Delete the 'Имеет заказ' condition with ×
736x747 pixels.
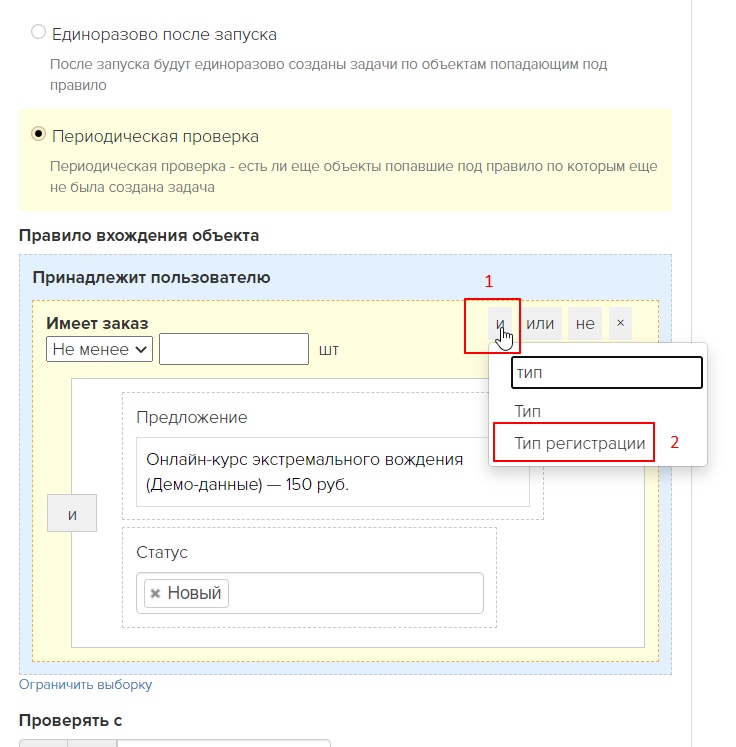(620, 323)
